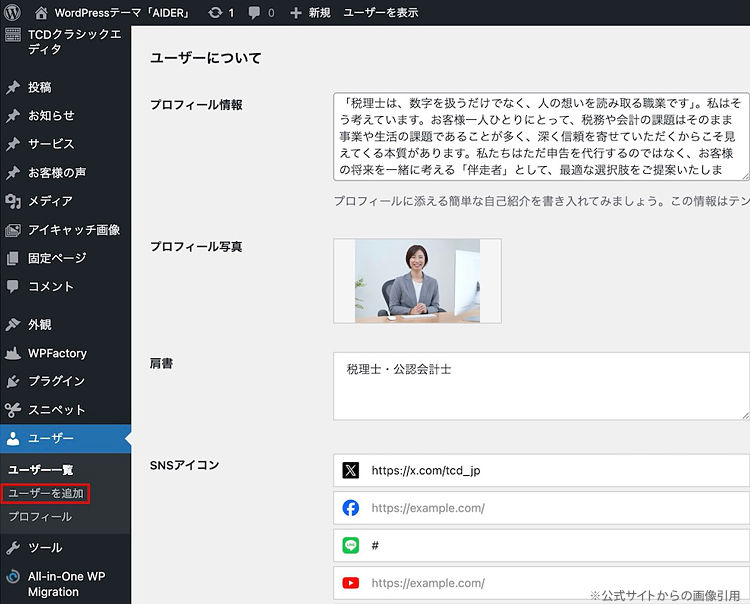
Task: Click the ユーザー menu item label
Action: click(x=51, y=439)
